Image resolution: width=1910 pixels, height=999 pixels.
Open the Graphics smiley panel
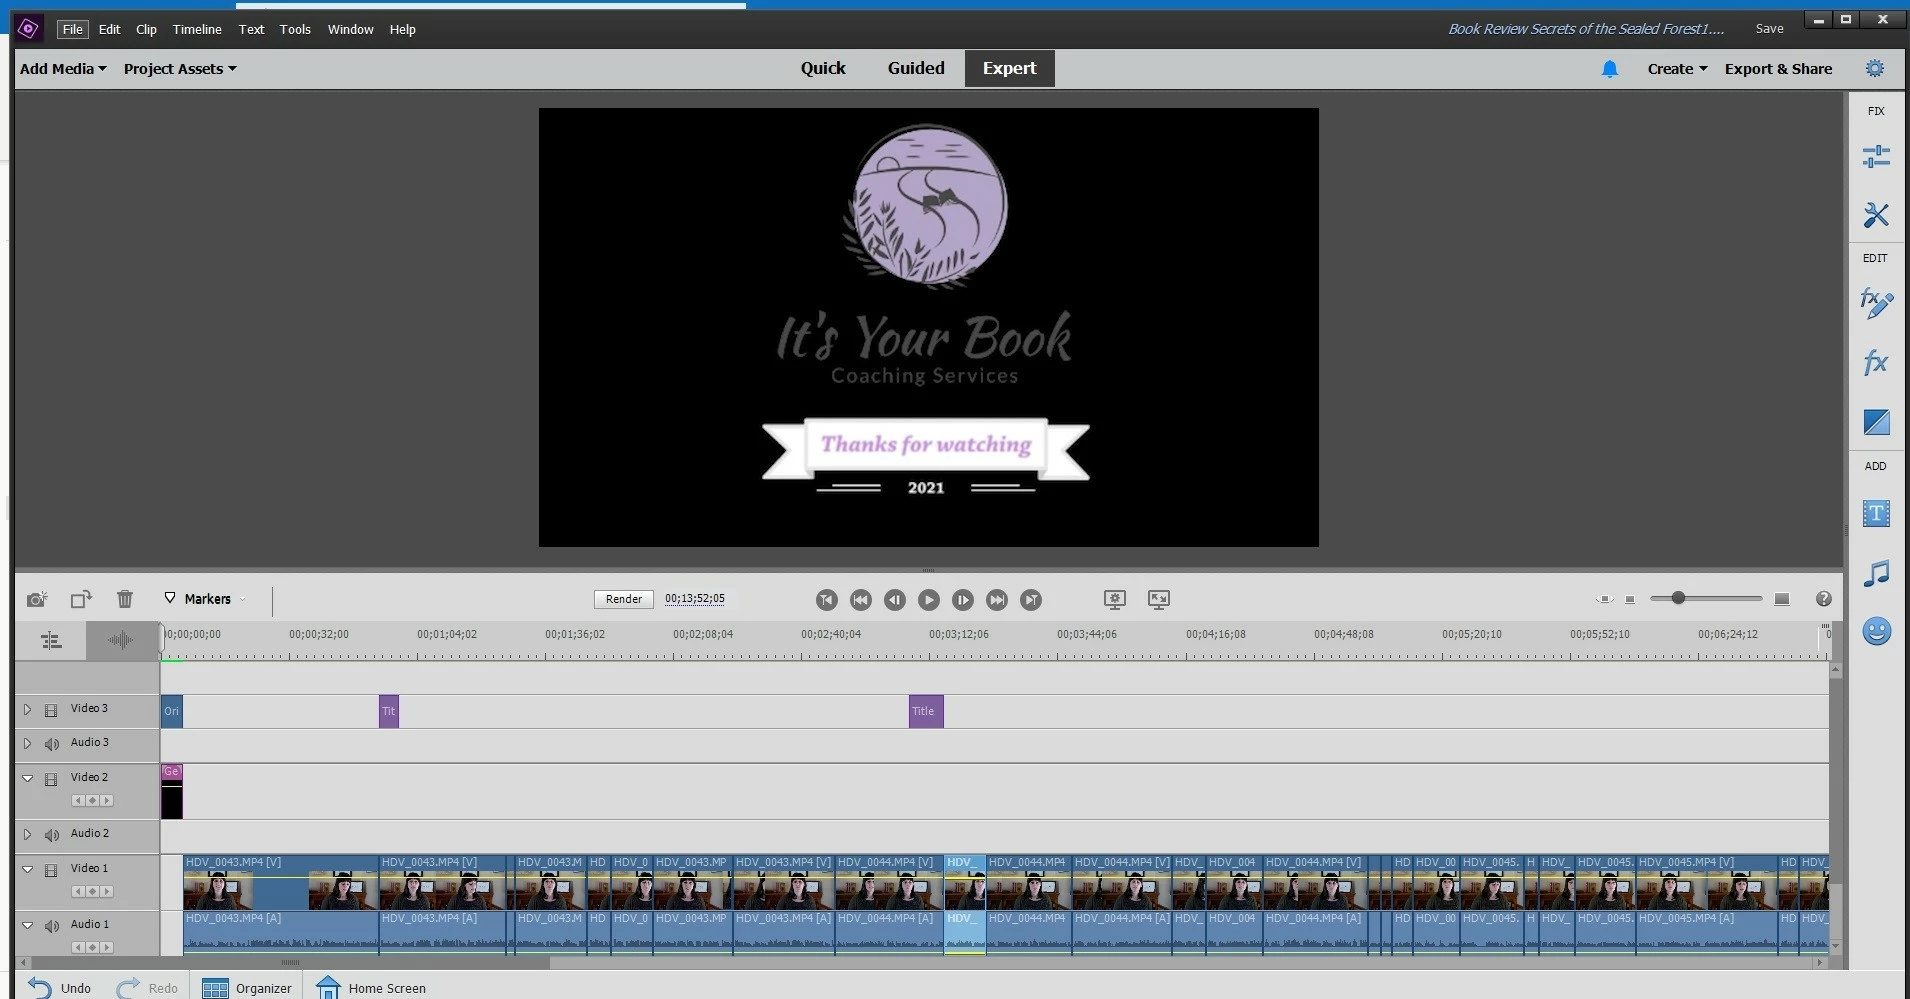(1876, 631)
